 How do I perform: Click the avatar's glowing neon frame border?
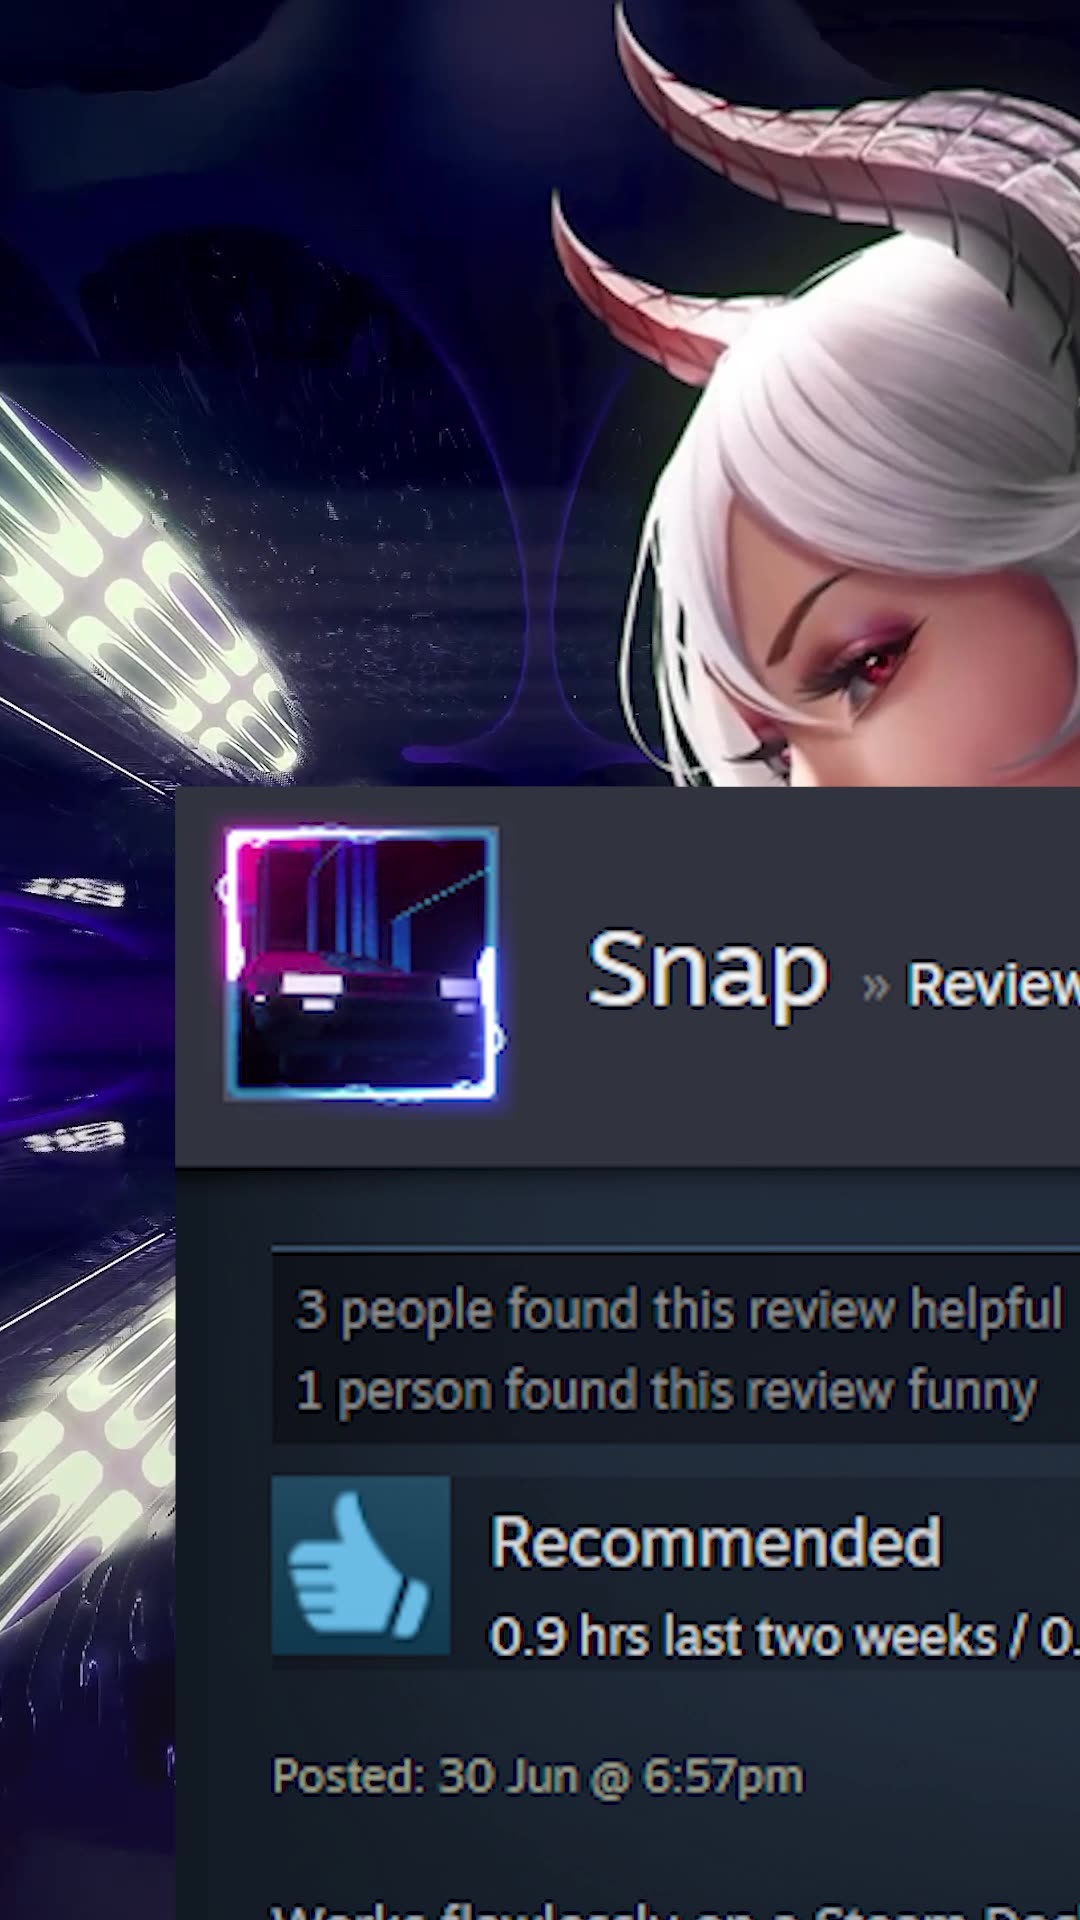(x=232, y=964)
